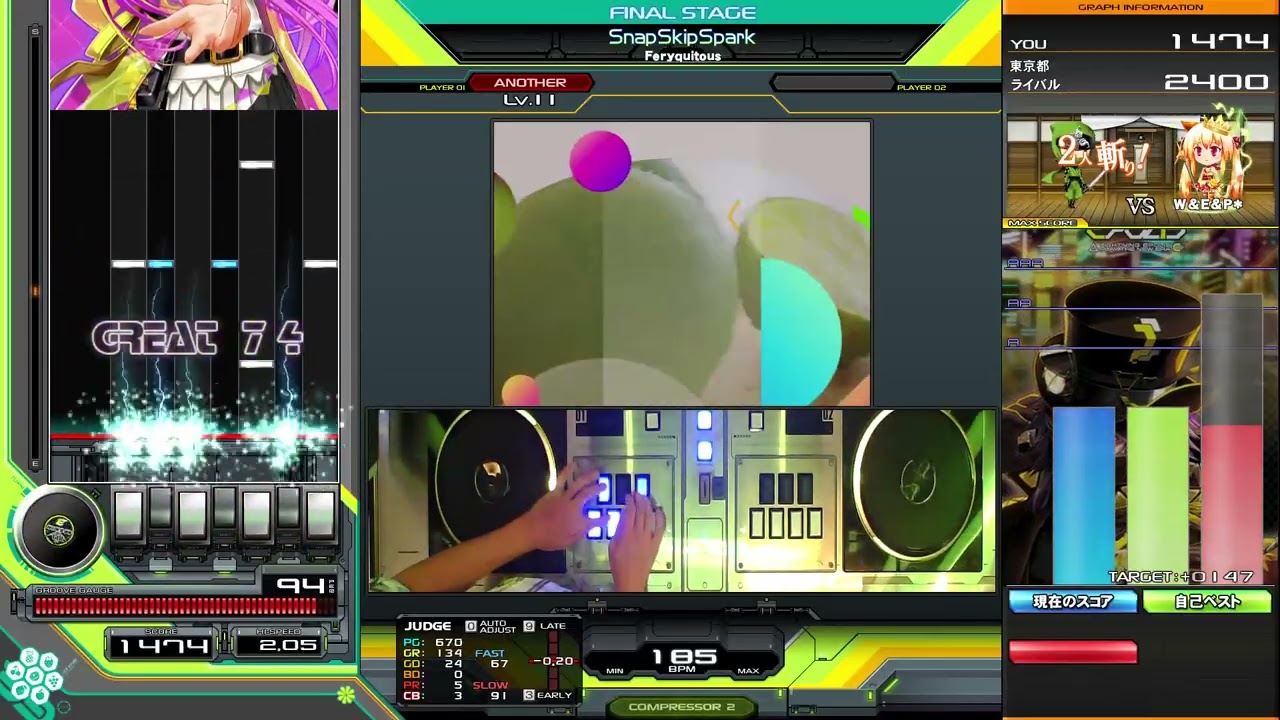The image size is (1280, 720).
Task: Tap the seventh rightmost white key
Action: point(321,517)
